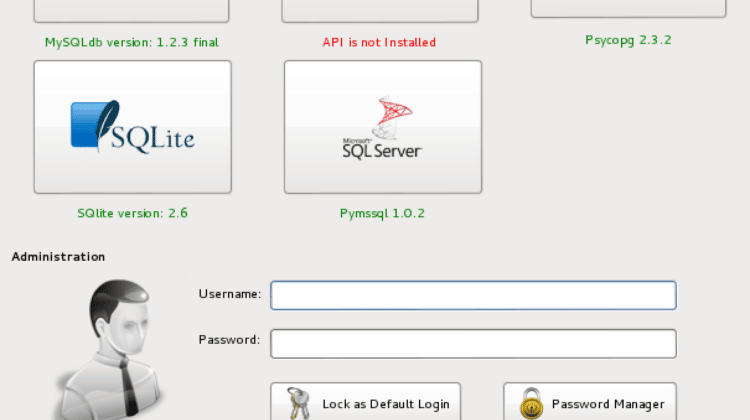750x420 pixels.
Task: Click the 'Pymssql 1.0.2' text
Action: point(382,213)
